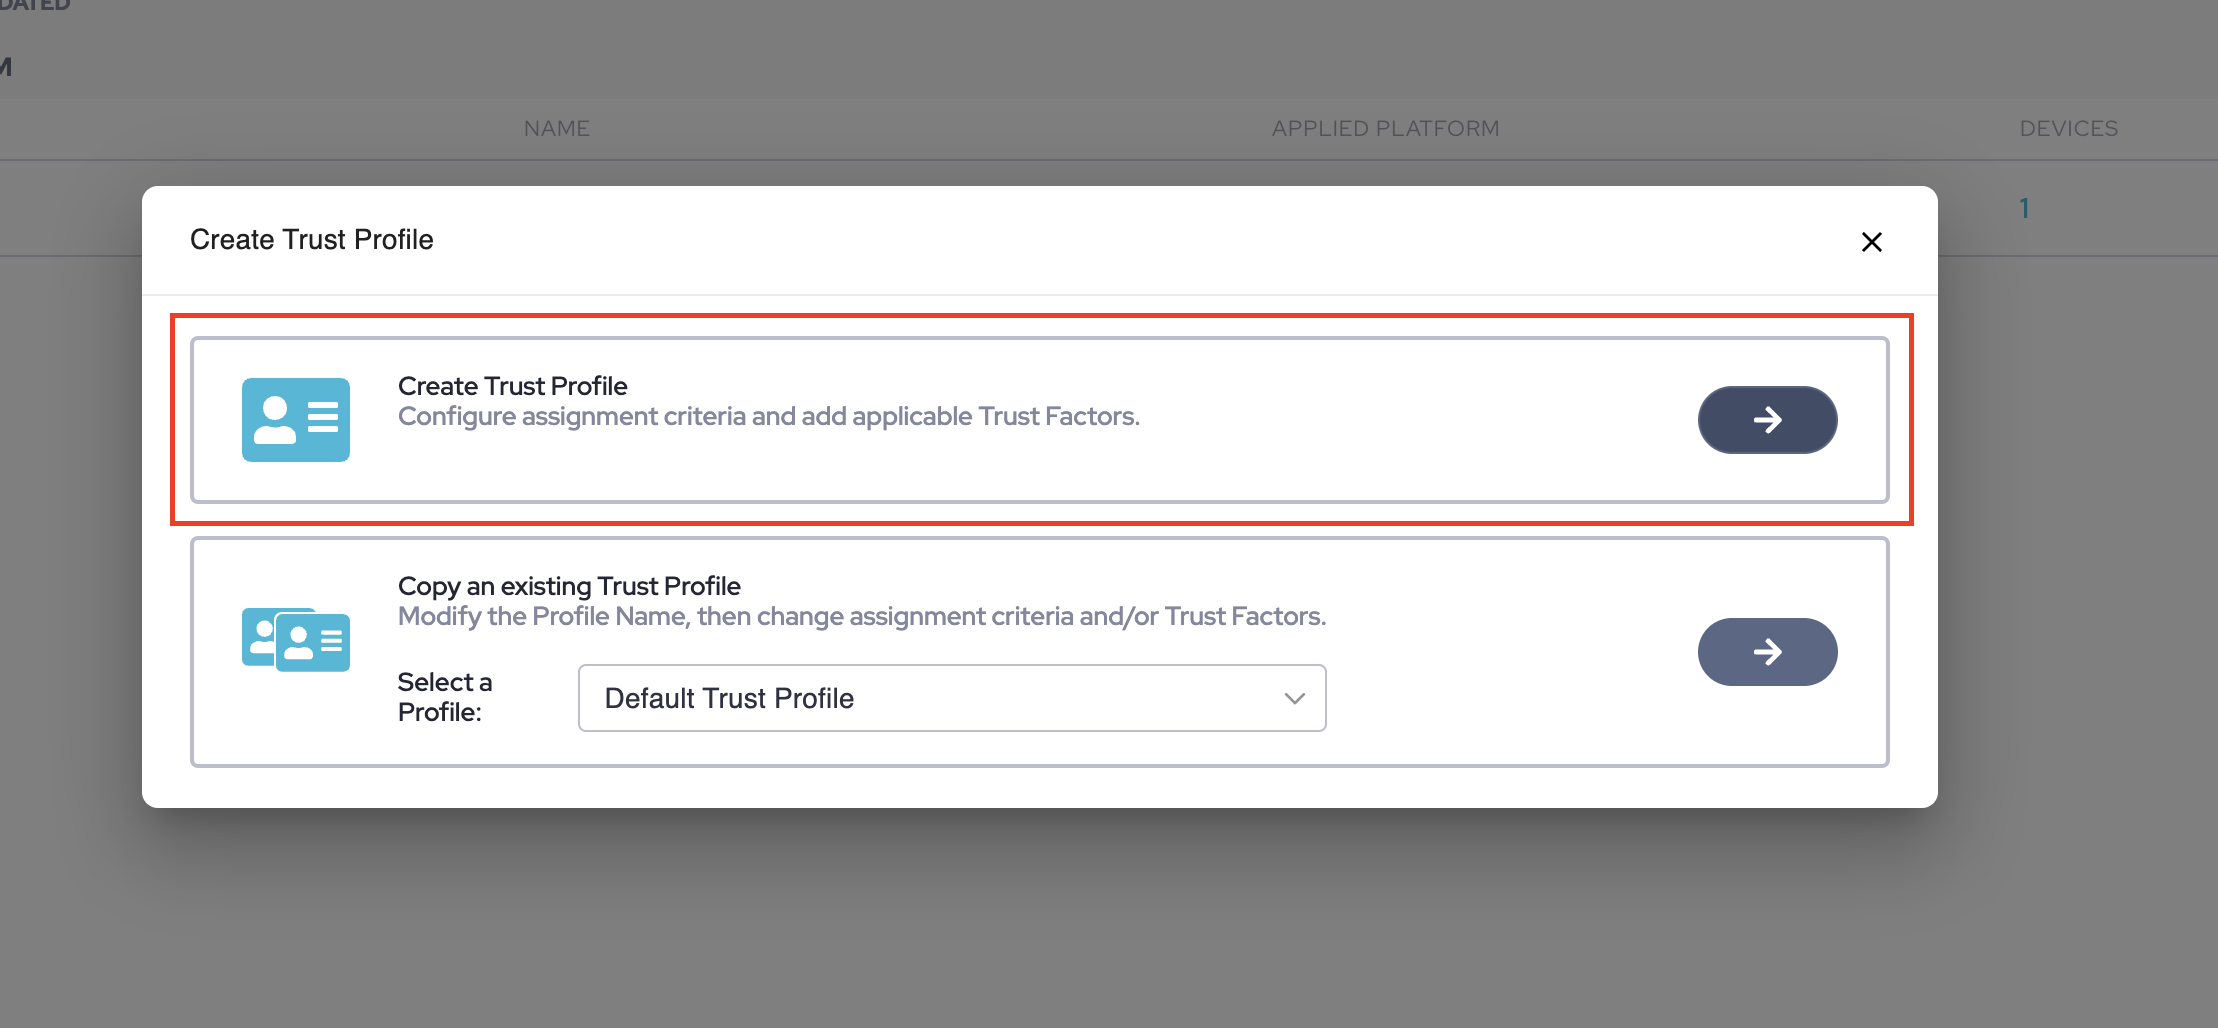This screenshot has width=2218, height=1028.
Task: Click the duplicated ID cards copy icon
Action: 295,639
